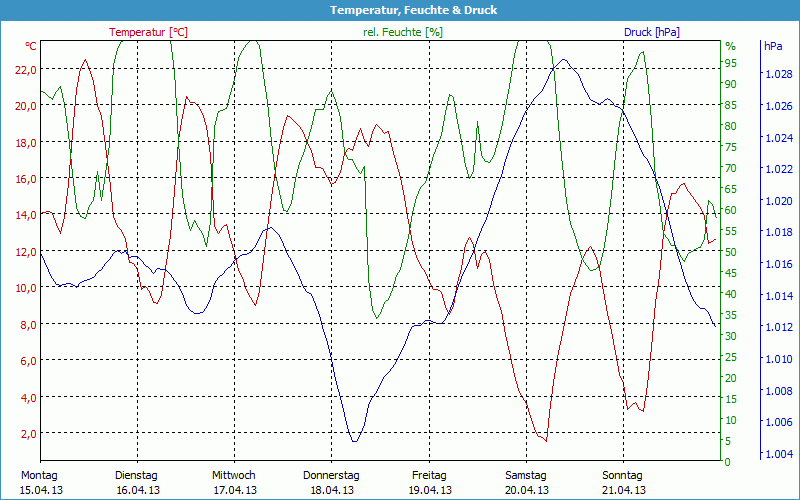The image size is (800, 500).
Task: Click pressure axis value 1.008
Action: pos(779,391)
